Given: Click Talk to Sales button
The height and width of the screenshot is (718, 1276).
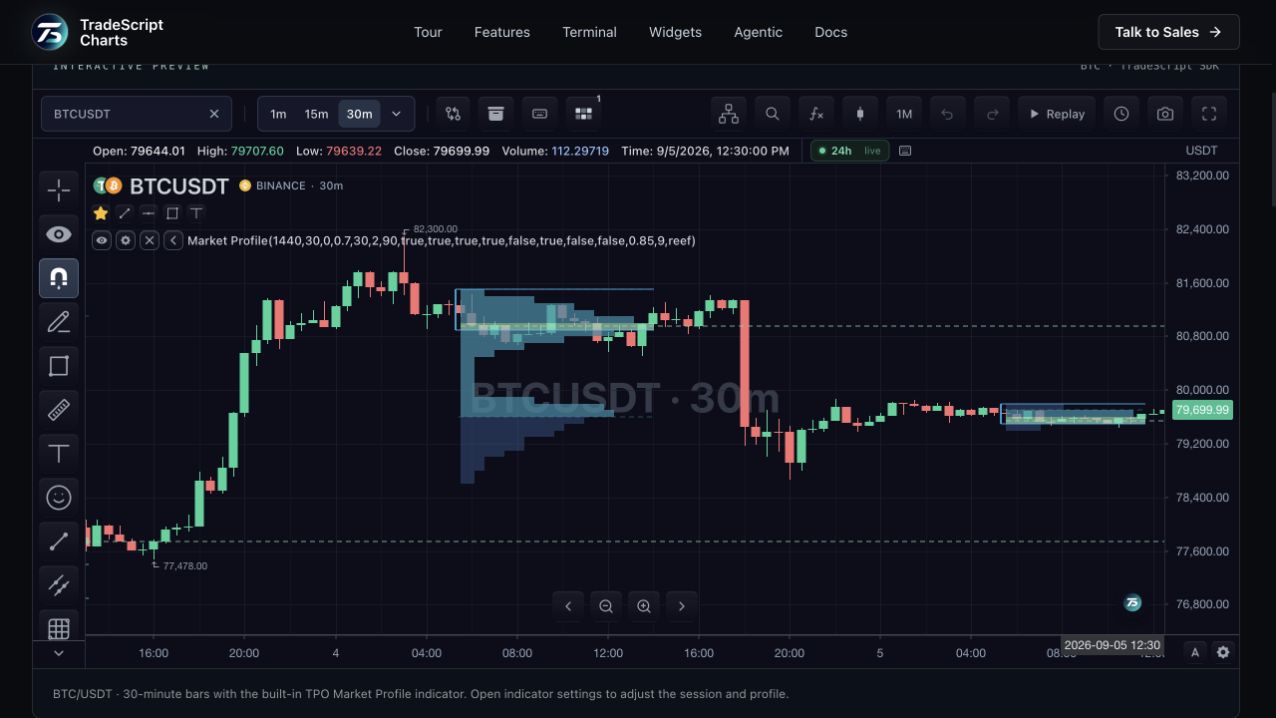Looking at the screenshot, I should point(1168,32).
